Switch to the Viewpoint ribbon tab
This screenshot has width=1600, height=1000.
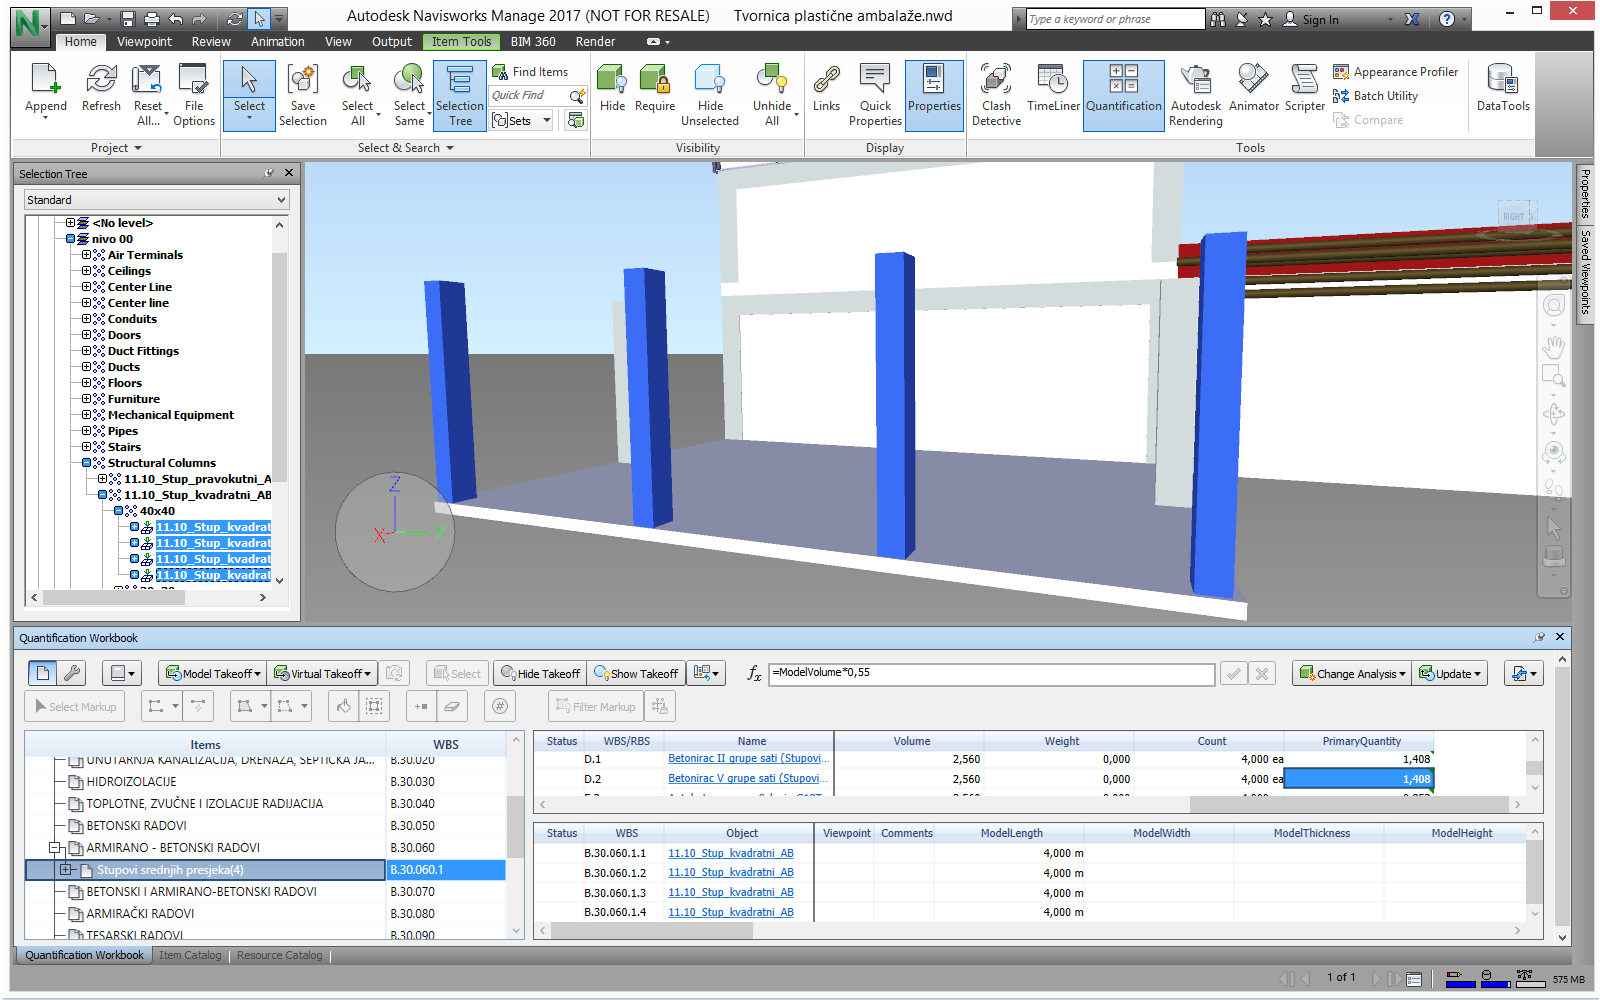pyautogui.click(x=144, y=42)
